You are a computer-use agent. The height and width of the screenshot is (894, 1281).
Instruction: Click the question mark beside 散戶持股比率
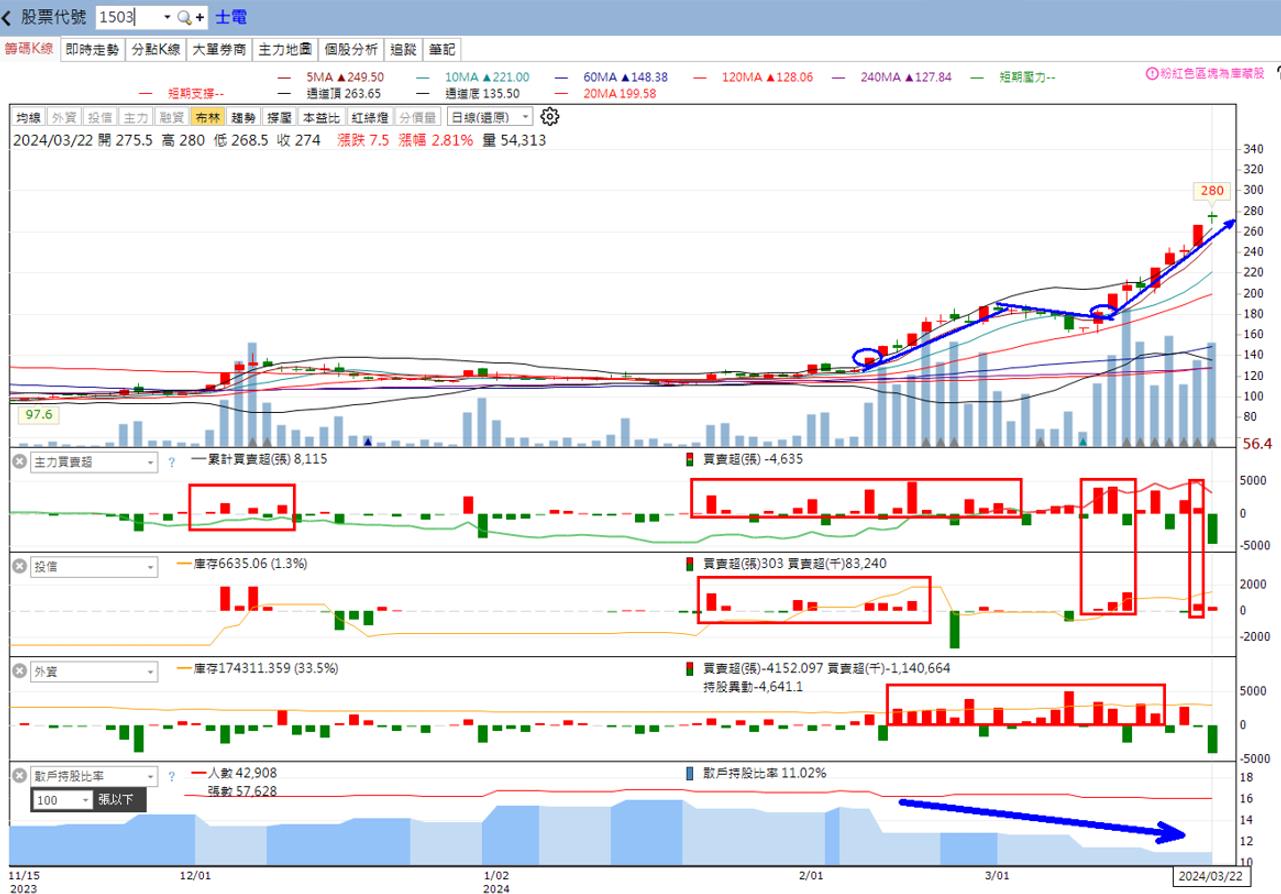171,776
